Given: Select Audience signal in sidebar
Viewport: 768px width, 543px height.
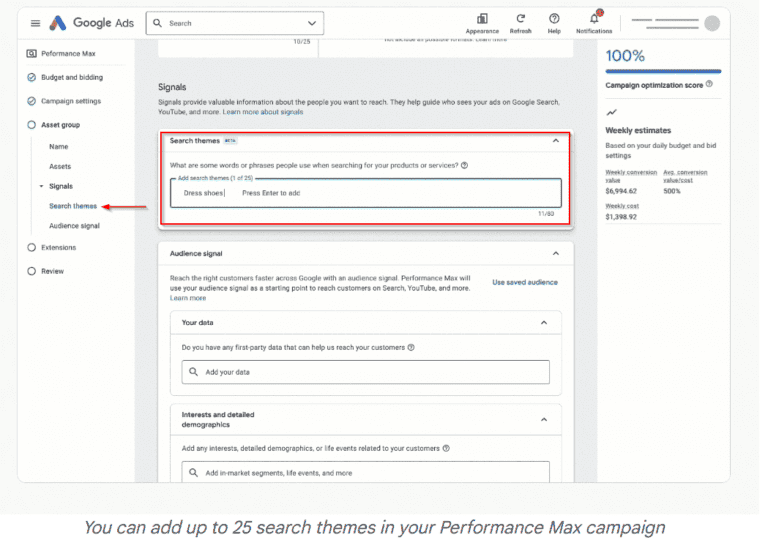Looking at the screenshot, I should click(x=74, y=226).
